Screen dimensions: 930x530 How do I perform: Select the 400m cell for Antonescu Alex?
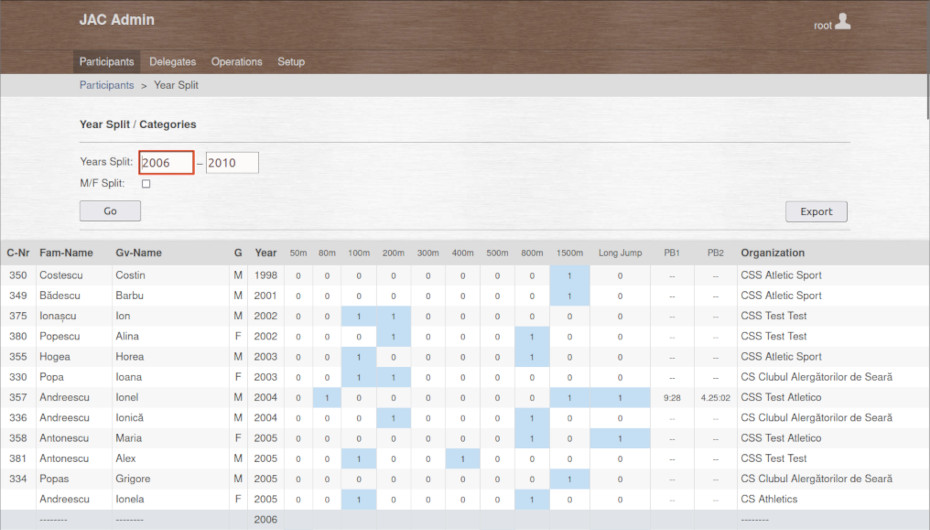[x=461, y=458]
